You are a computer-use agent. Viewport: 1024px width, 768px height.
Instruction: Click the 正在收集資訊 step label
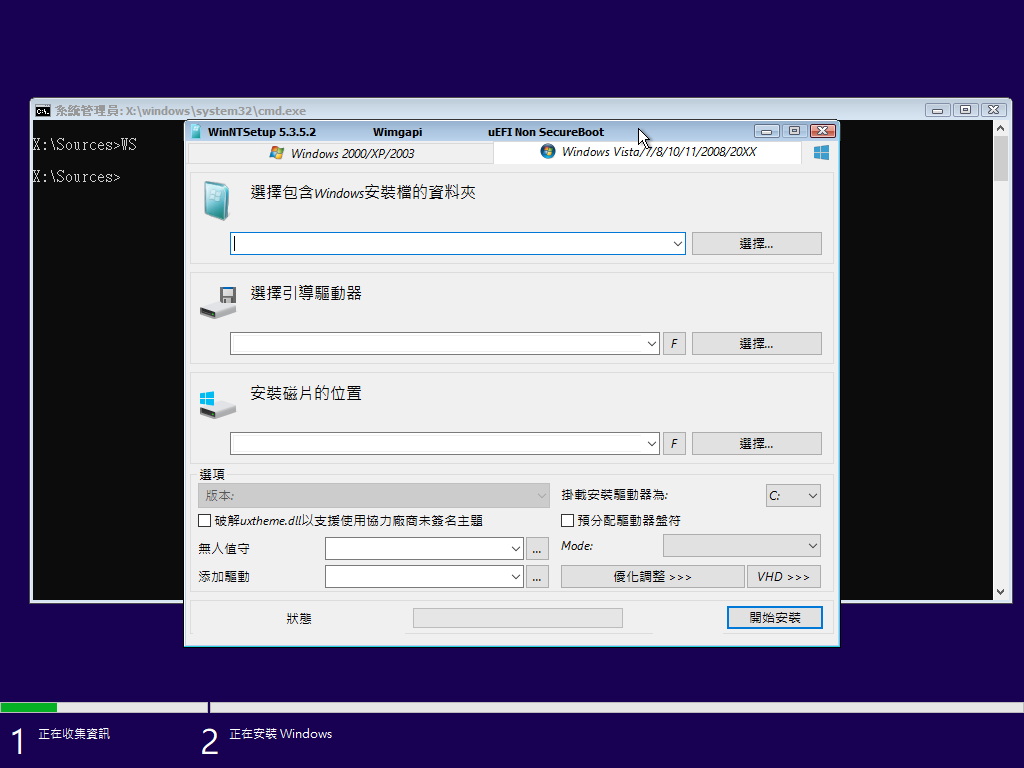[74, 734]
